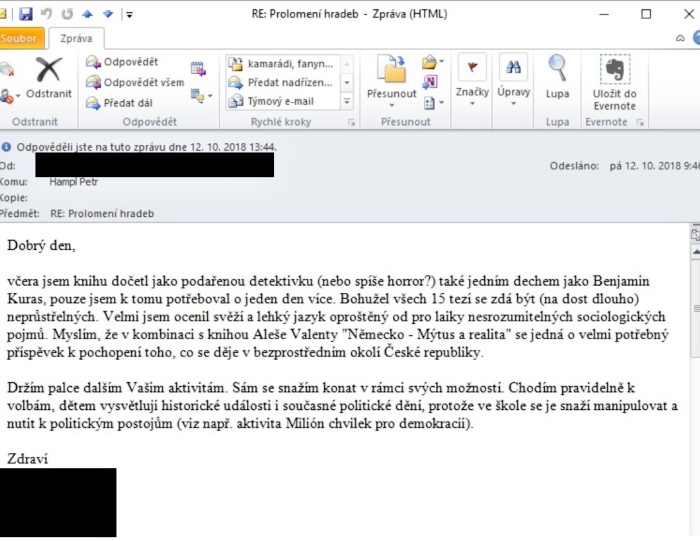Viewport: 700px width, 541px height.
Task: Click the replied-on info bar notice
Action: coord(146,146)
